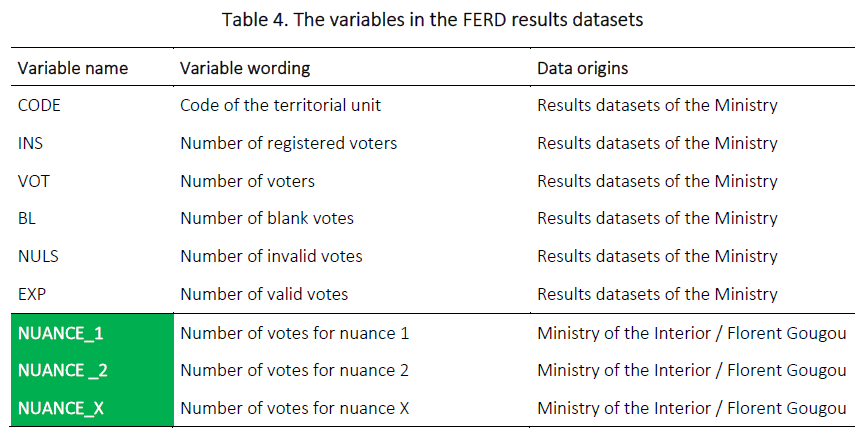The width and height of the screenshot is (866, 436).
Task: Select the CODE variable cell
Action: 40,105
